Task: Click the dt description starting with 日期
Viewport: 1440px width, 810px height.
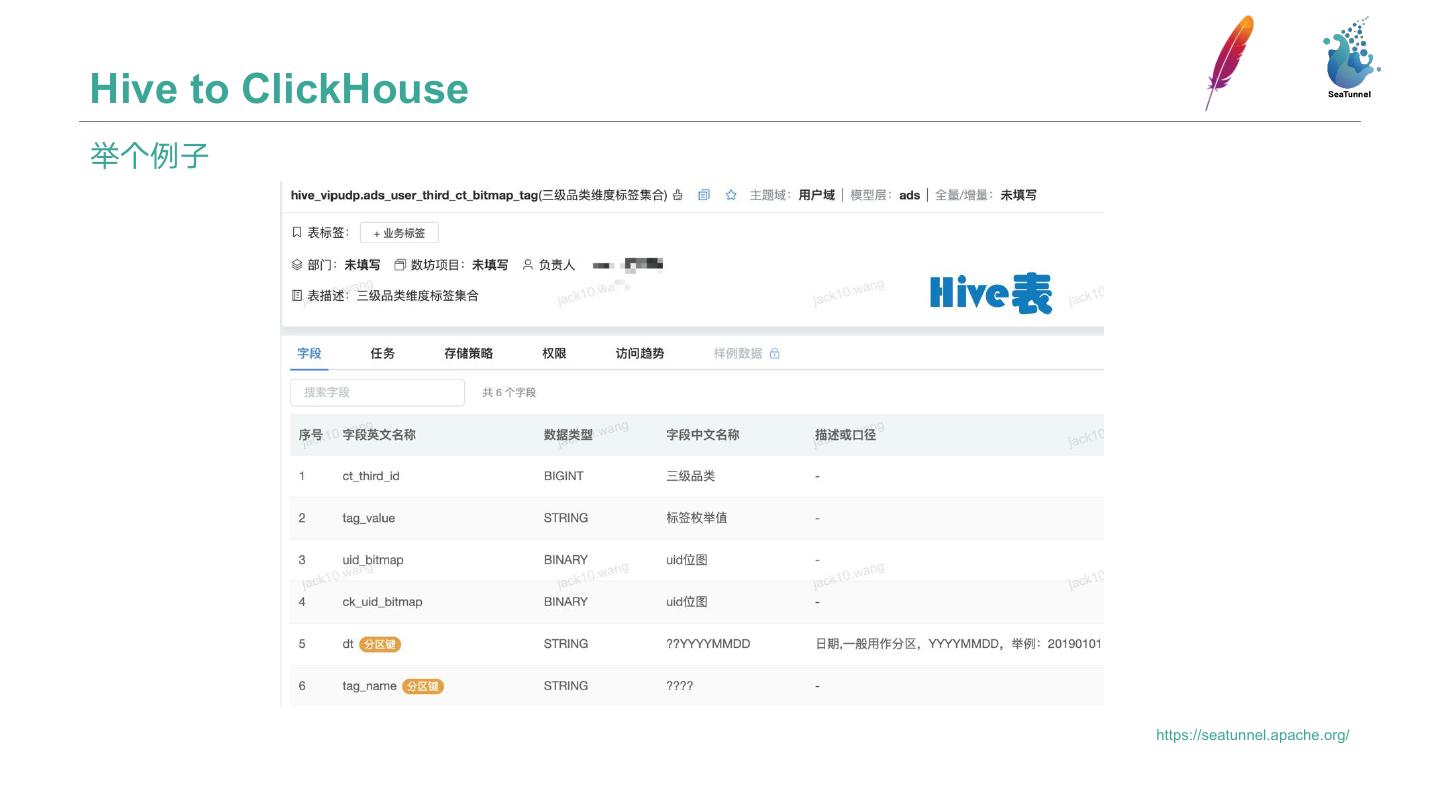Action: 958,644
